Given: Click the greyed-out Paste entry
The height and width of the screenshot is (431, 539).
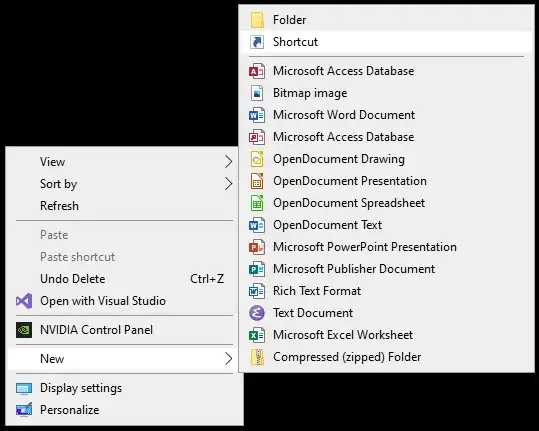Looking at the screenshot, I should pyautogui.click(x=124, y=235).
